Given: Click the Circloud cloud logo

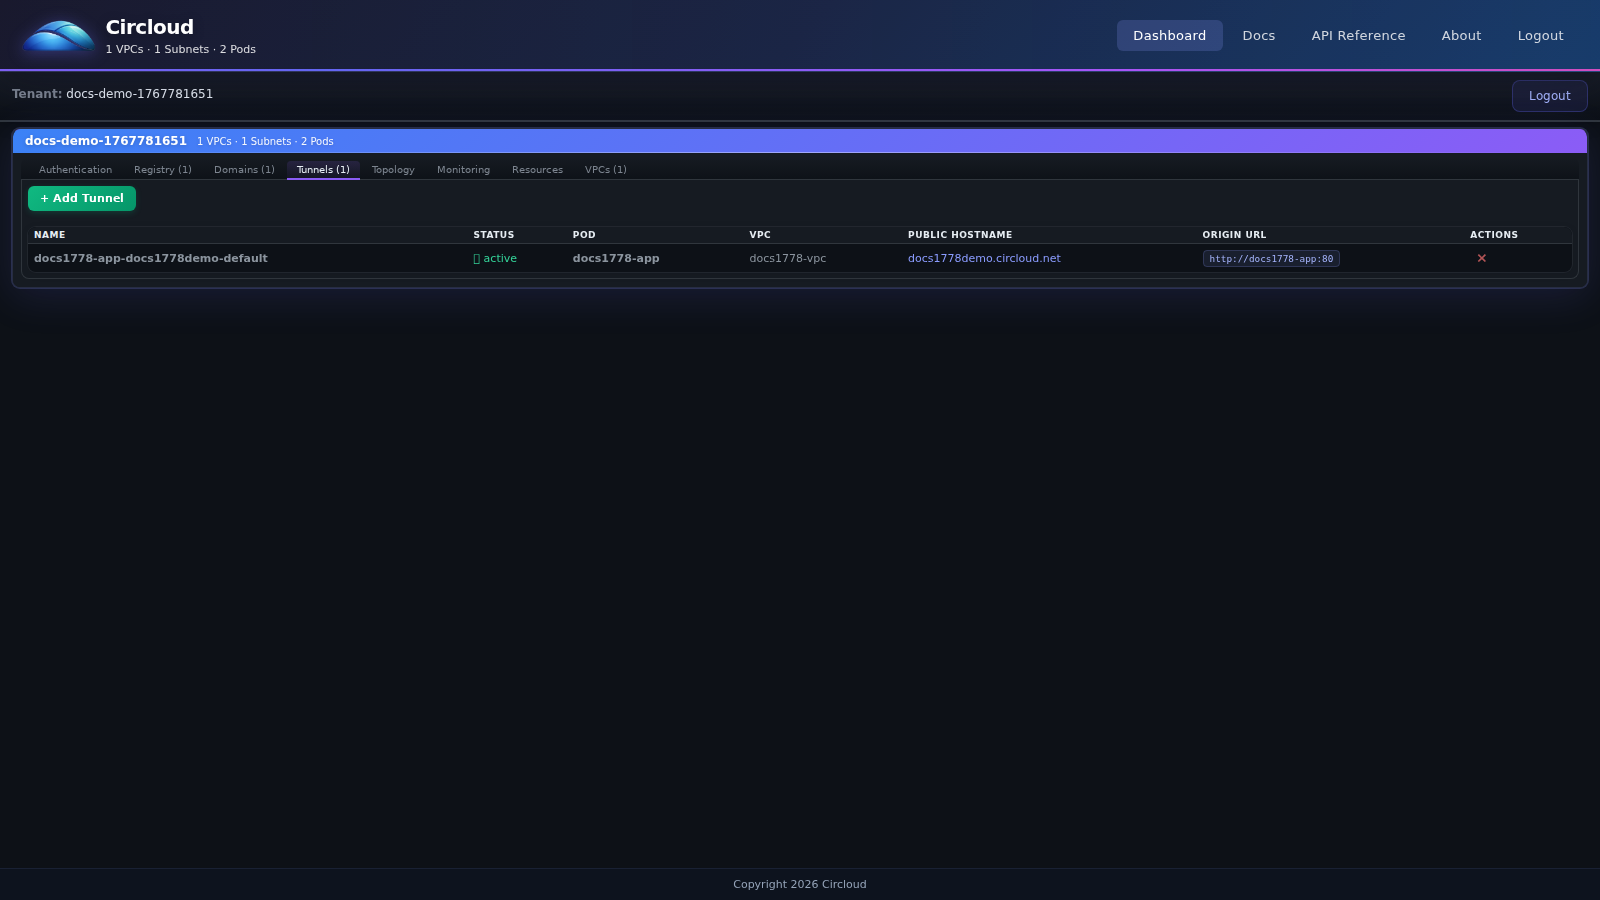Looking at the screenshot, I should click(x=58, y=36).
